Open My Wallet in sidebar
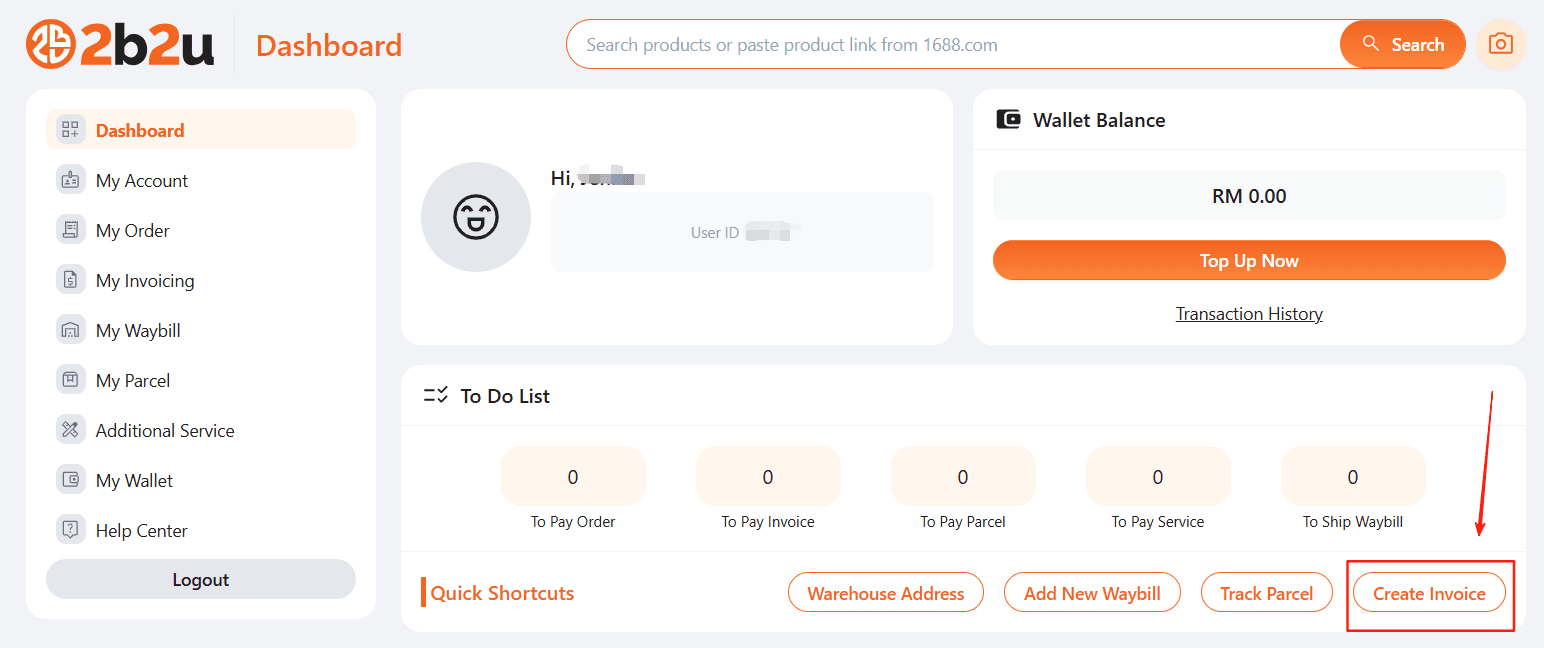Viewport: 1544px width, 648px height. [134, 480]
